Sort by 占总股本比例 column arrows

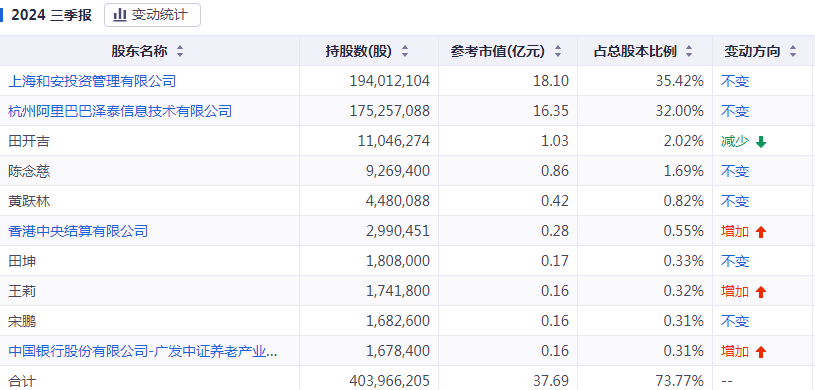689,51
